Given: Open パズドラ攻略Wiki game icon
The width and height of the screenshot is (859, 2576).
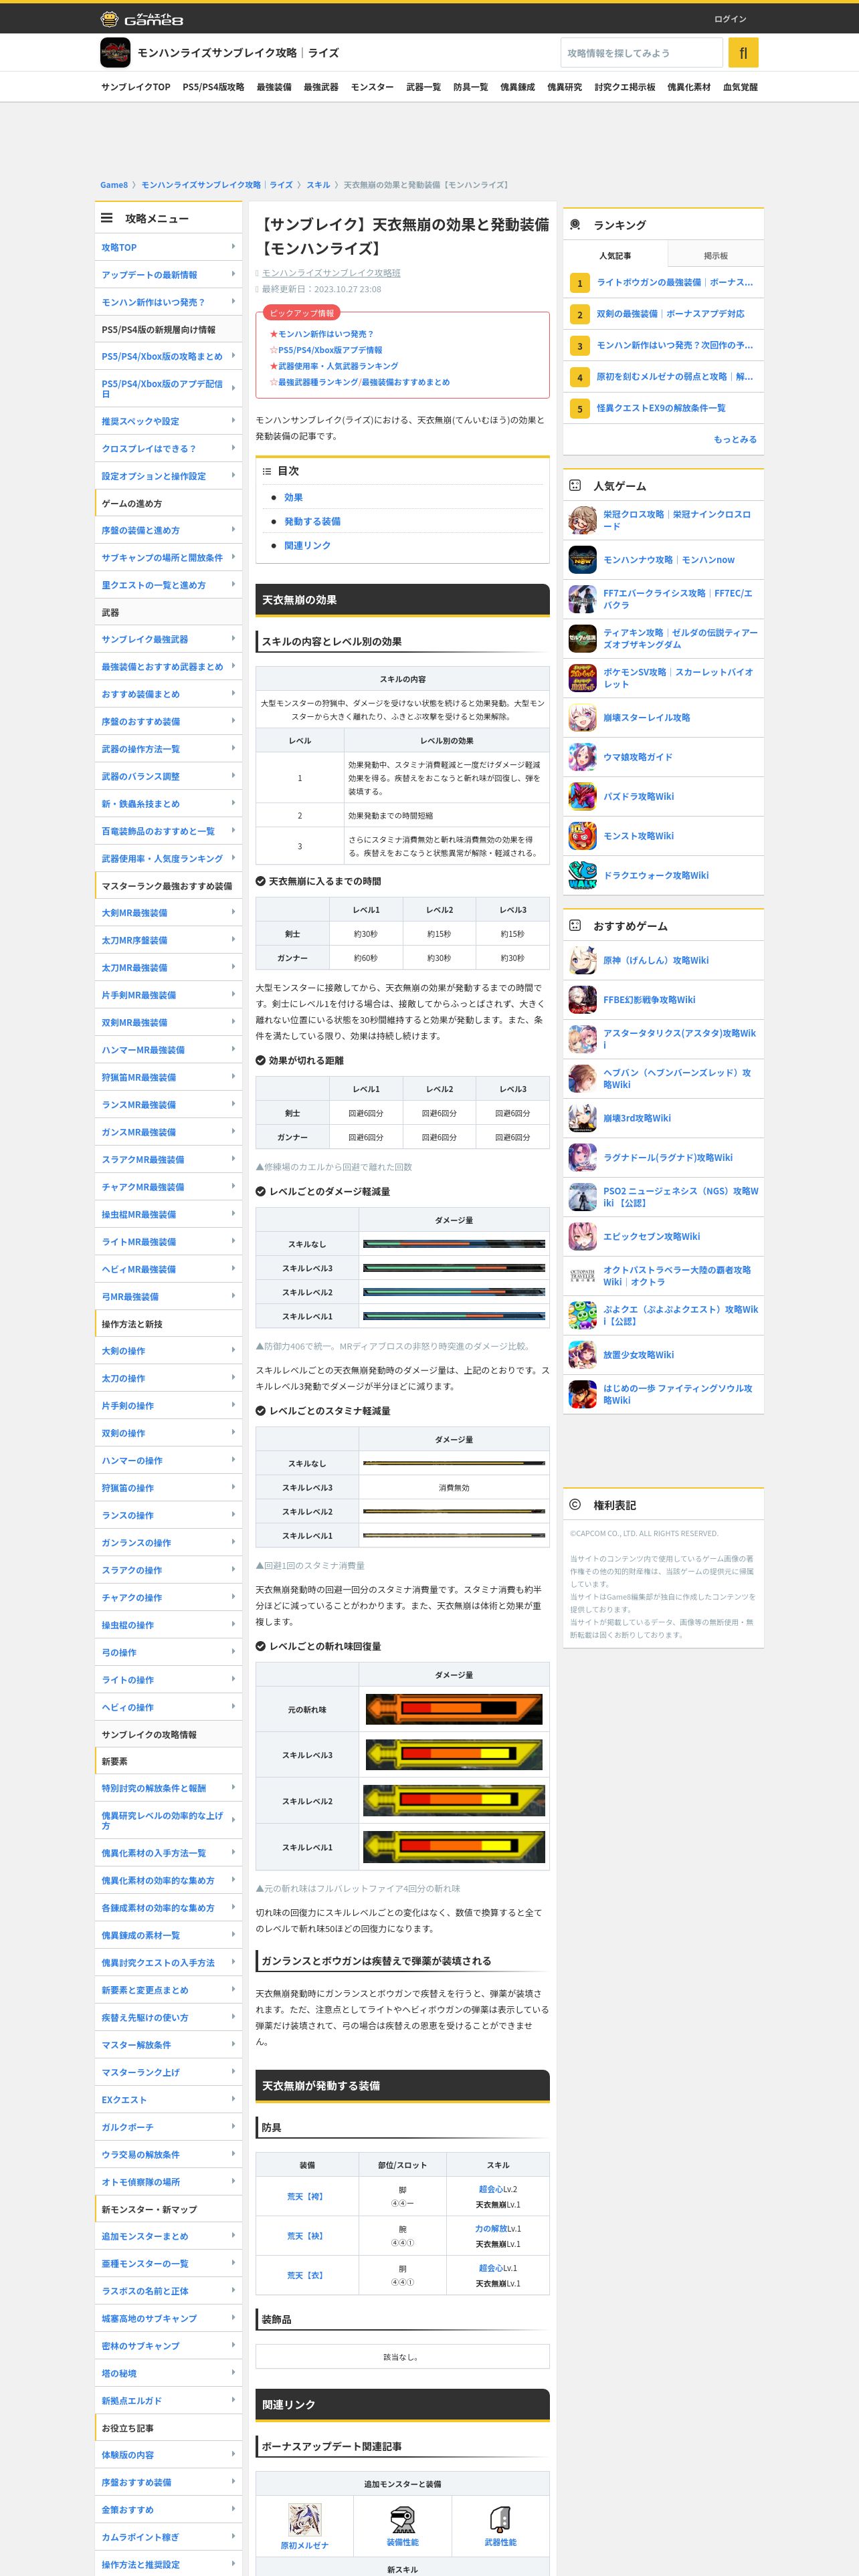Looking at the screenshot, I should (x=582, y=797).
